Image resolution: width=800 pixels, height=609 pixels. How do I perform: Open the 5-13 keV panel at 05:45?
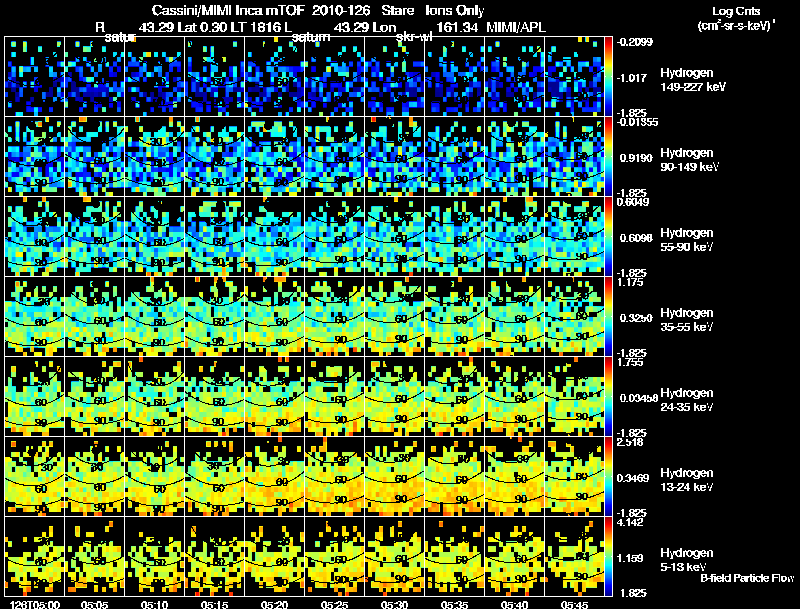(574, 557)
